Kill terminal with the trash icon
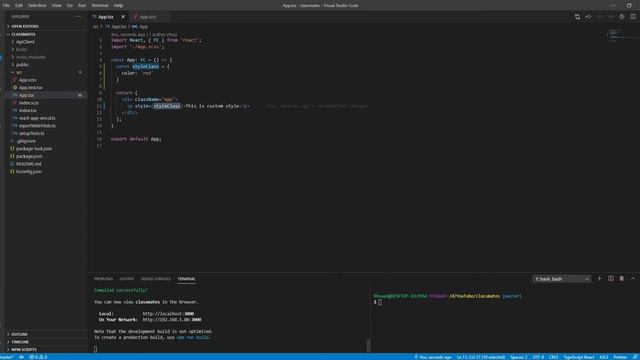Viewport: 640px width, 360px height. [622, 279]
